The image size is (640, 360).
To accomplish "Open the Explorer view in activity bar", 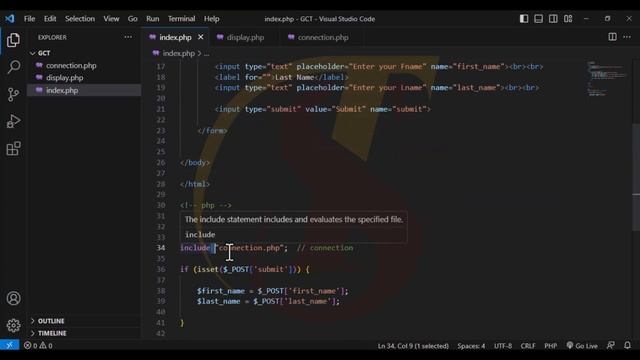I will click(13, 40).
